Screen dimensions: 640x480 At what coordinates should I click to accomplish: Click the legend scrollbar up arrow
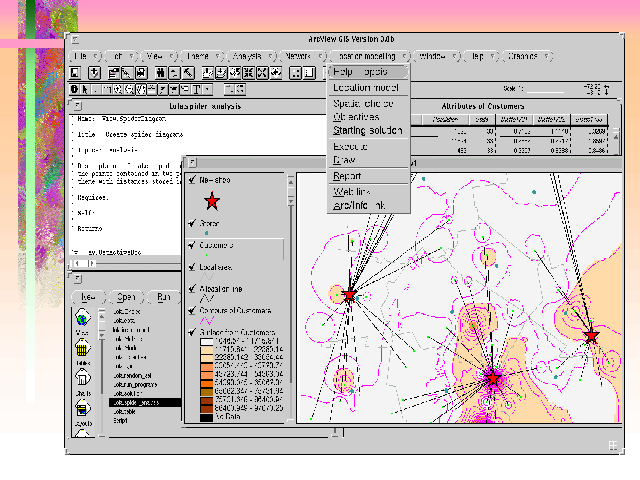[x=291, y=181]
